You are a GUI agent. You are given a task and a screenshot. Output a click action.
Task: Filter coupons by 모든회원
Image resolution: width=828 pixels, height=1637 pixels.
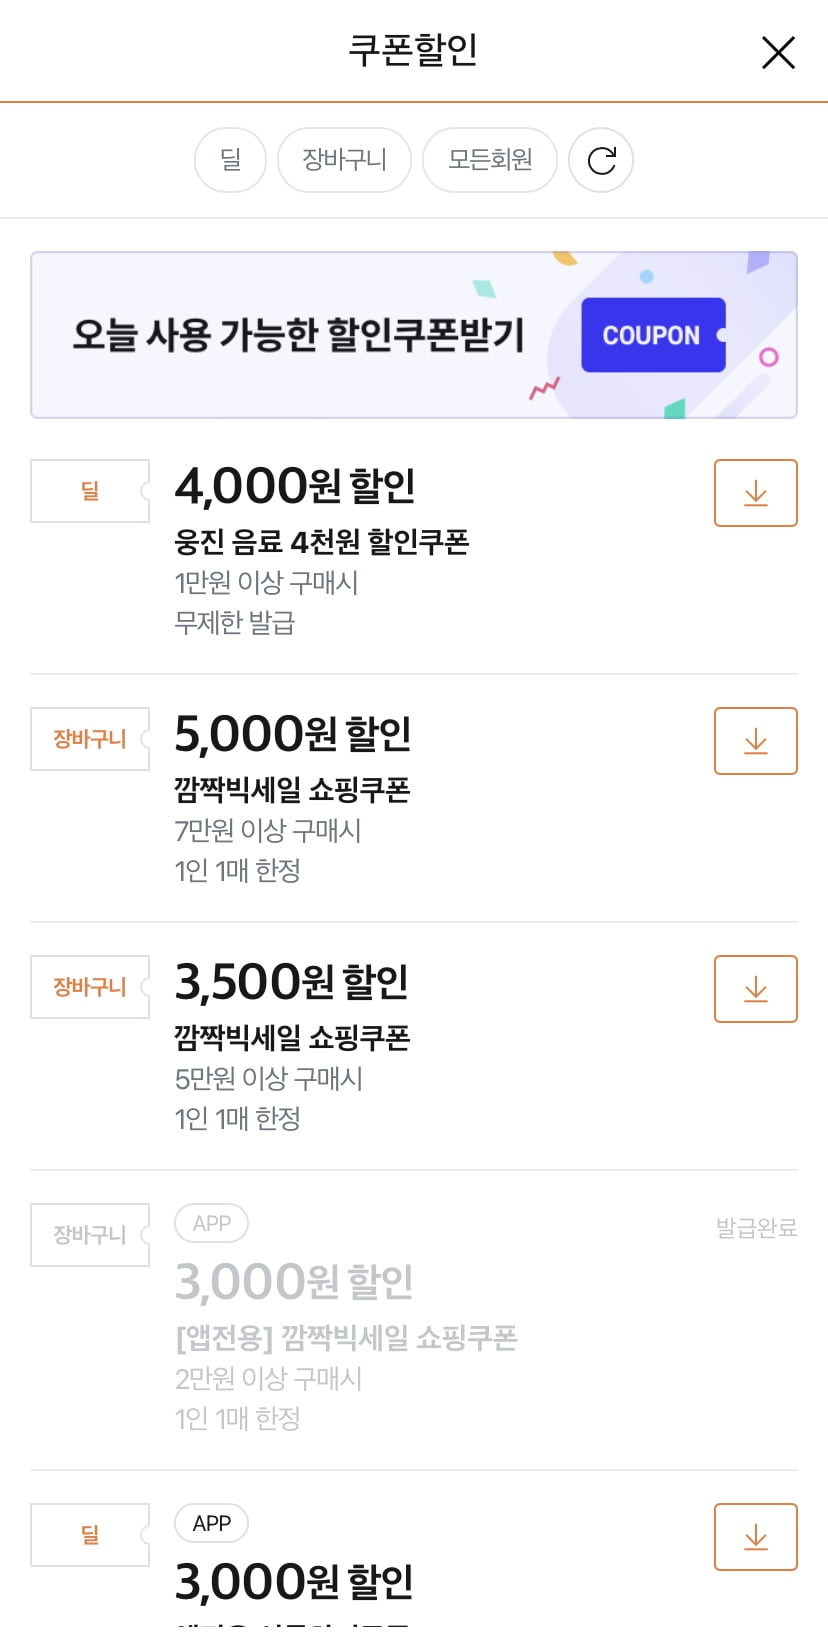[x=490, y=160]
